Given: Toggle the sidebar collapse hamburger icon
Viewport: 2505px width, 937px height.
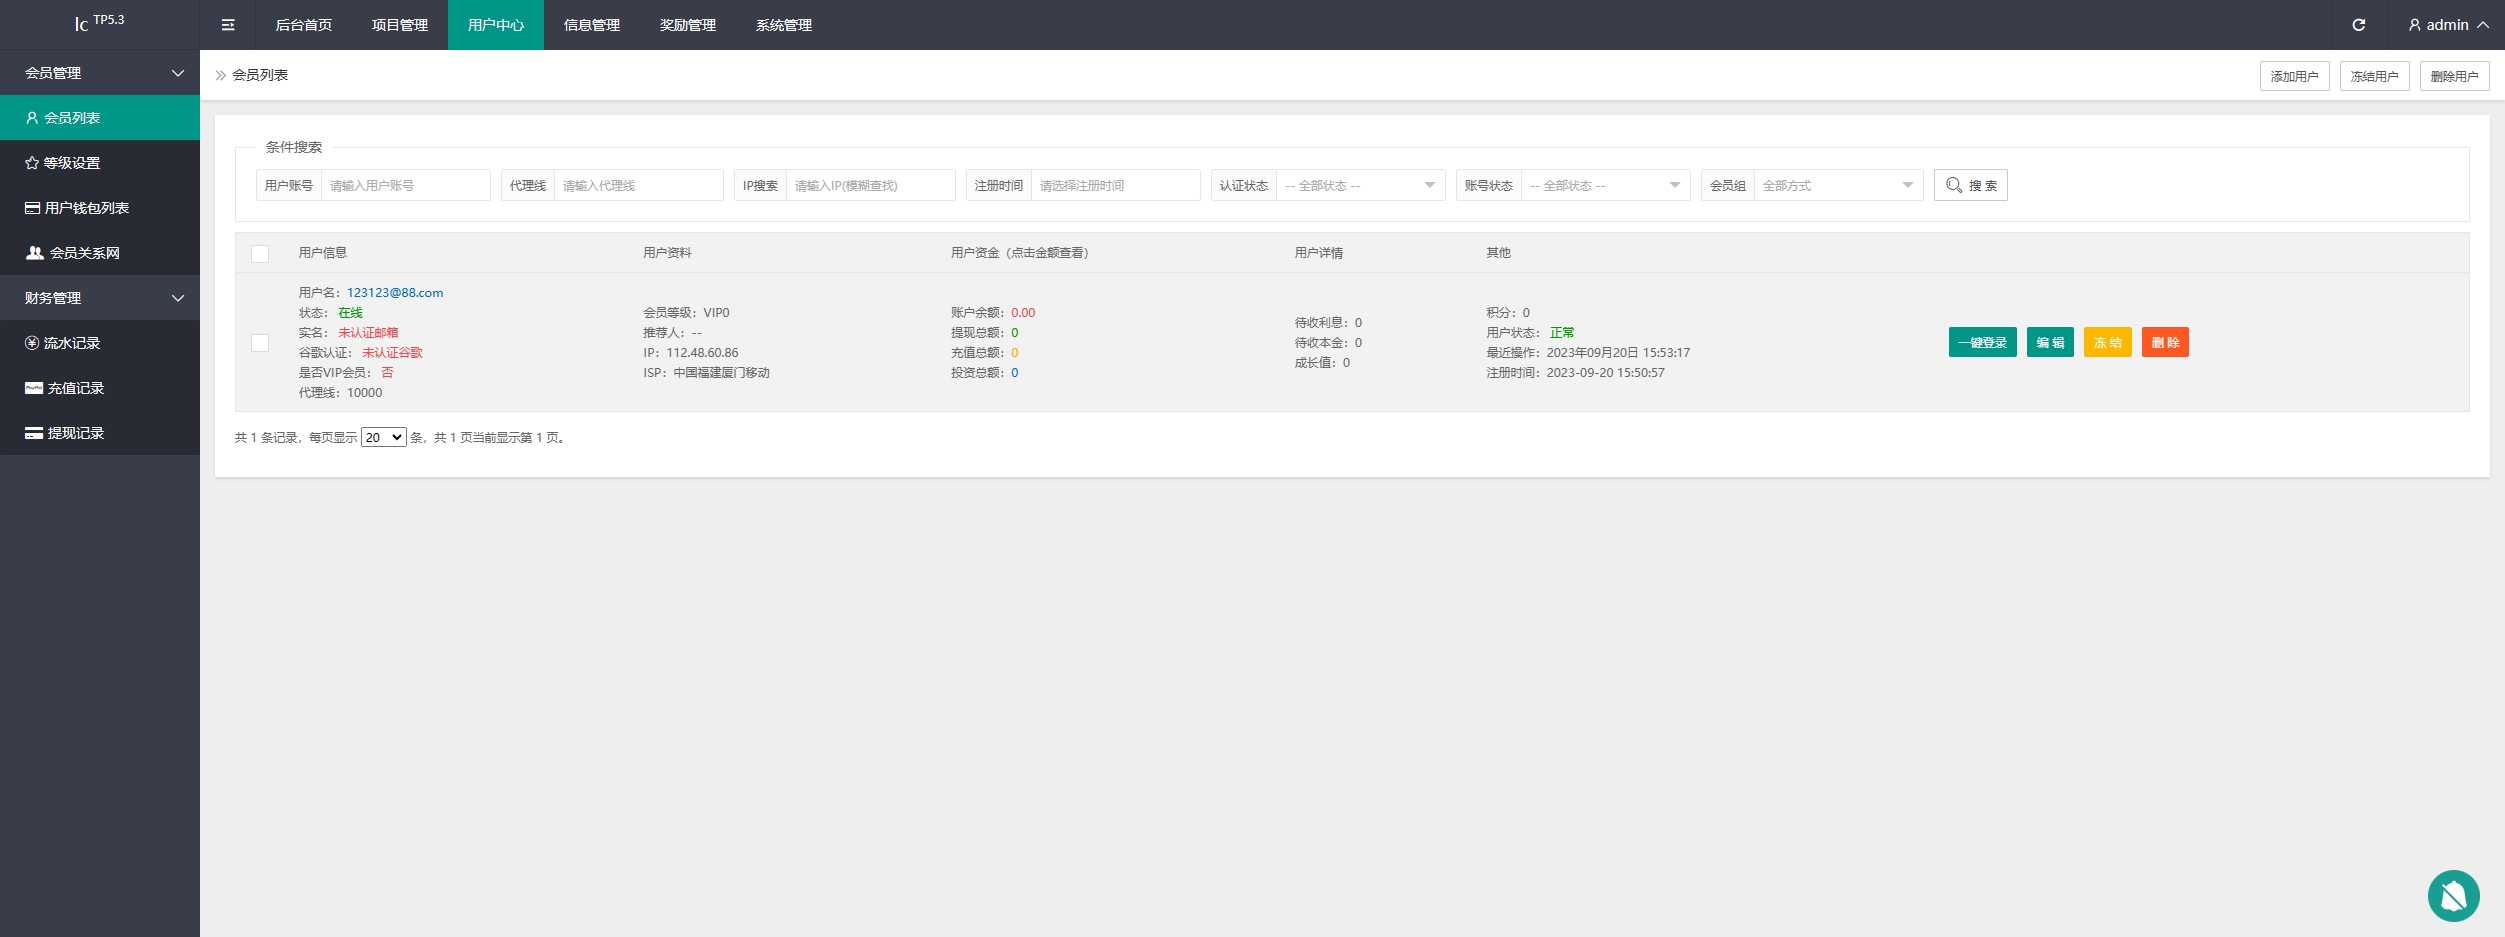Looking at the screenshot, I should (228, 25).
